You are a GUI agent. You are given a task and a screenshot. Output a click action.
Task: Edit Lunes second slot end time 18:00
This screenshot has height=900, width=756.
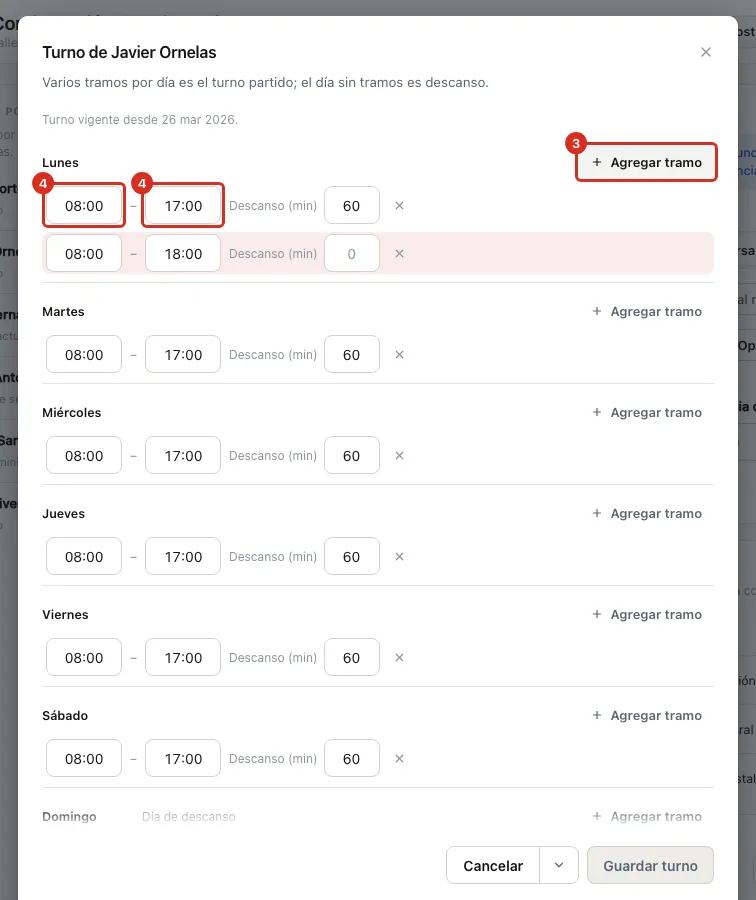click(x=183, y=254)
